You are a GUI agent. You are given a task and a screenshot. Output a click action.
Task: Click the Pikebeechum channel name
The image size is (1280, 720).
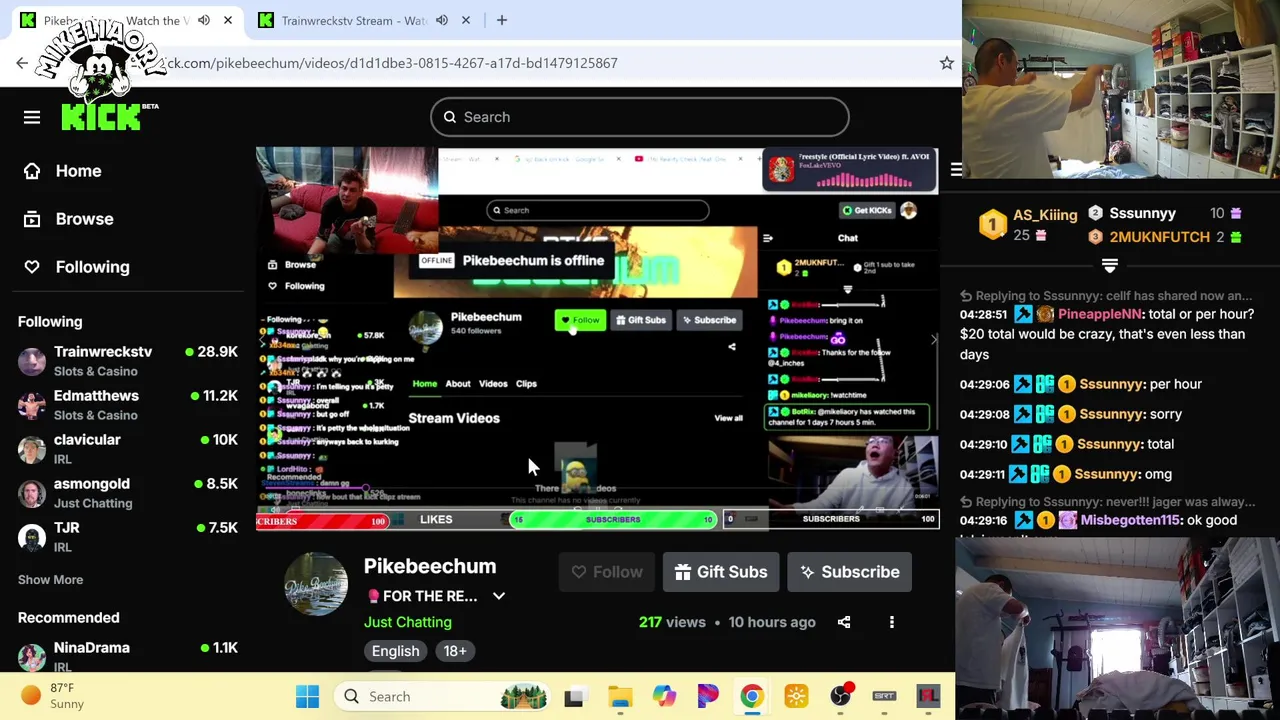coord(430,566)
